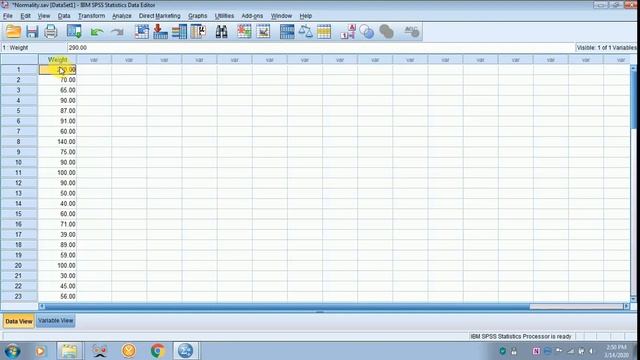The height and width of the screenshot is (360, 640).
Task: Save this document with floppy icon
Action: 32,32
